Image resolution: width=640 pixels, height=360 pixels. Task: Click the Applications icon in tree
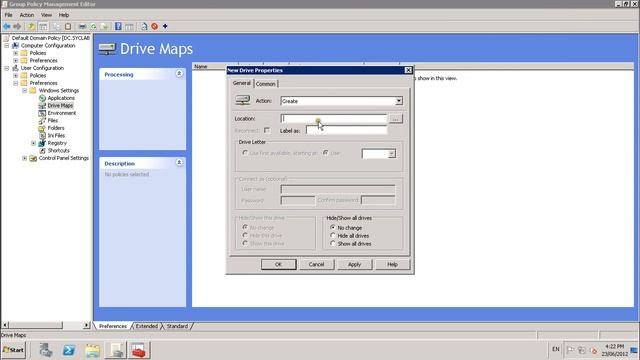click(42, 98)
